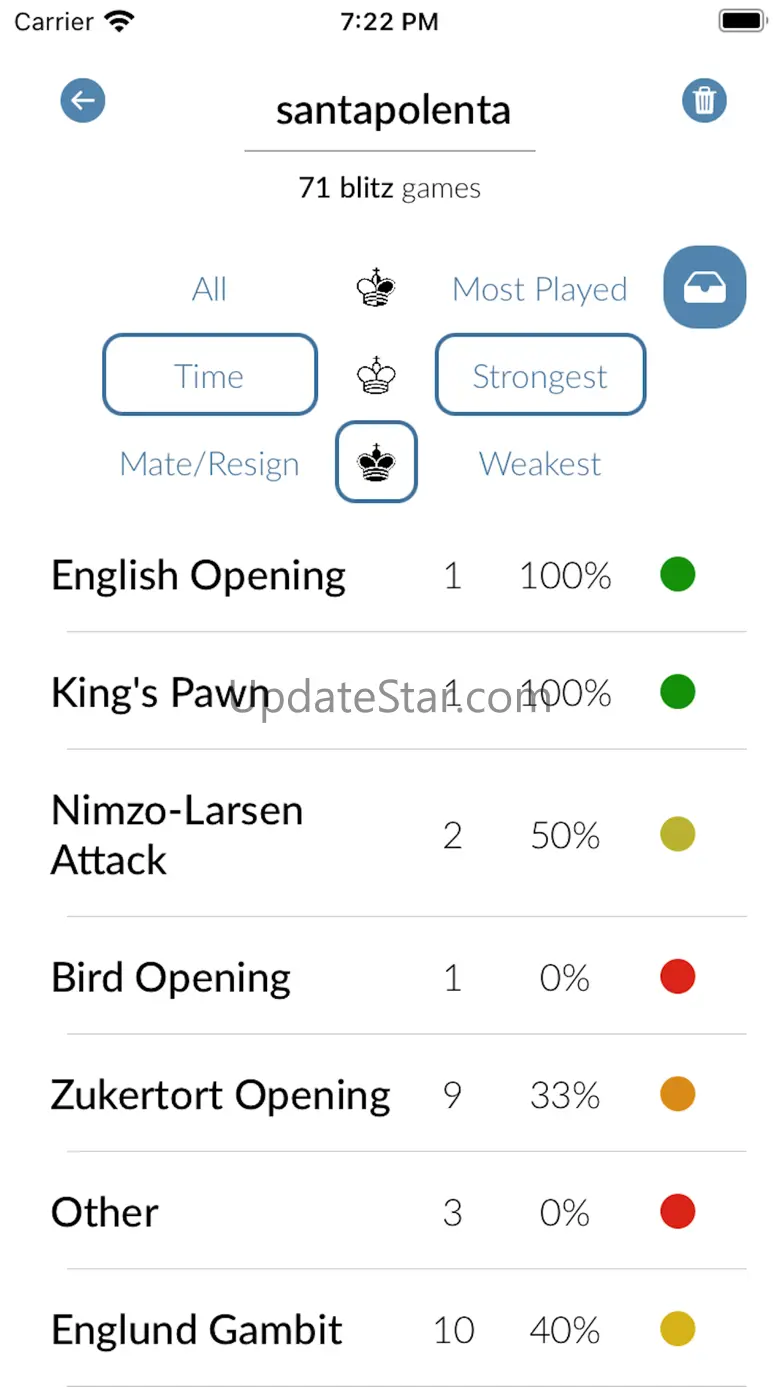Open the Zukertort Opening row

pos(220,1095)
